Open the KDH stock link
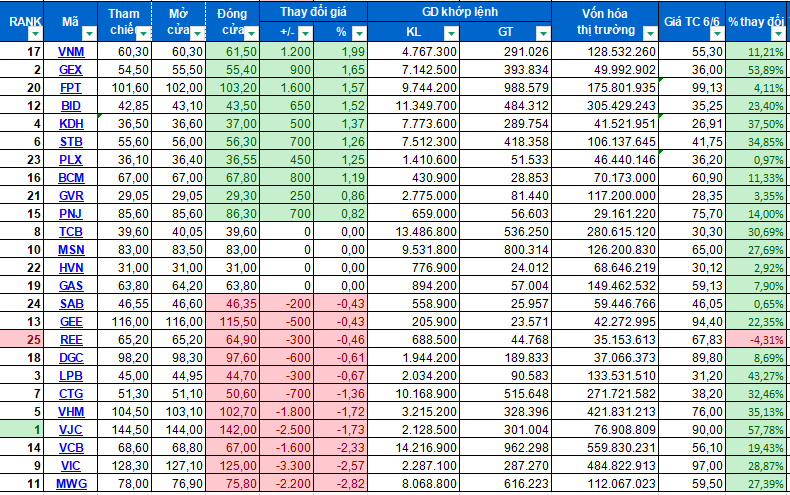The image size is (790, 495). point(71,124)
